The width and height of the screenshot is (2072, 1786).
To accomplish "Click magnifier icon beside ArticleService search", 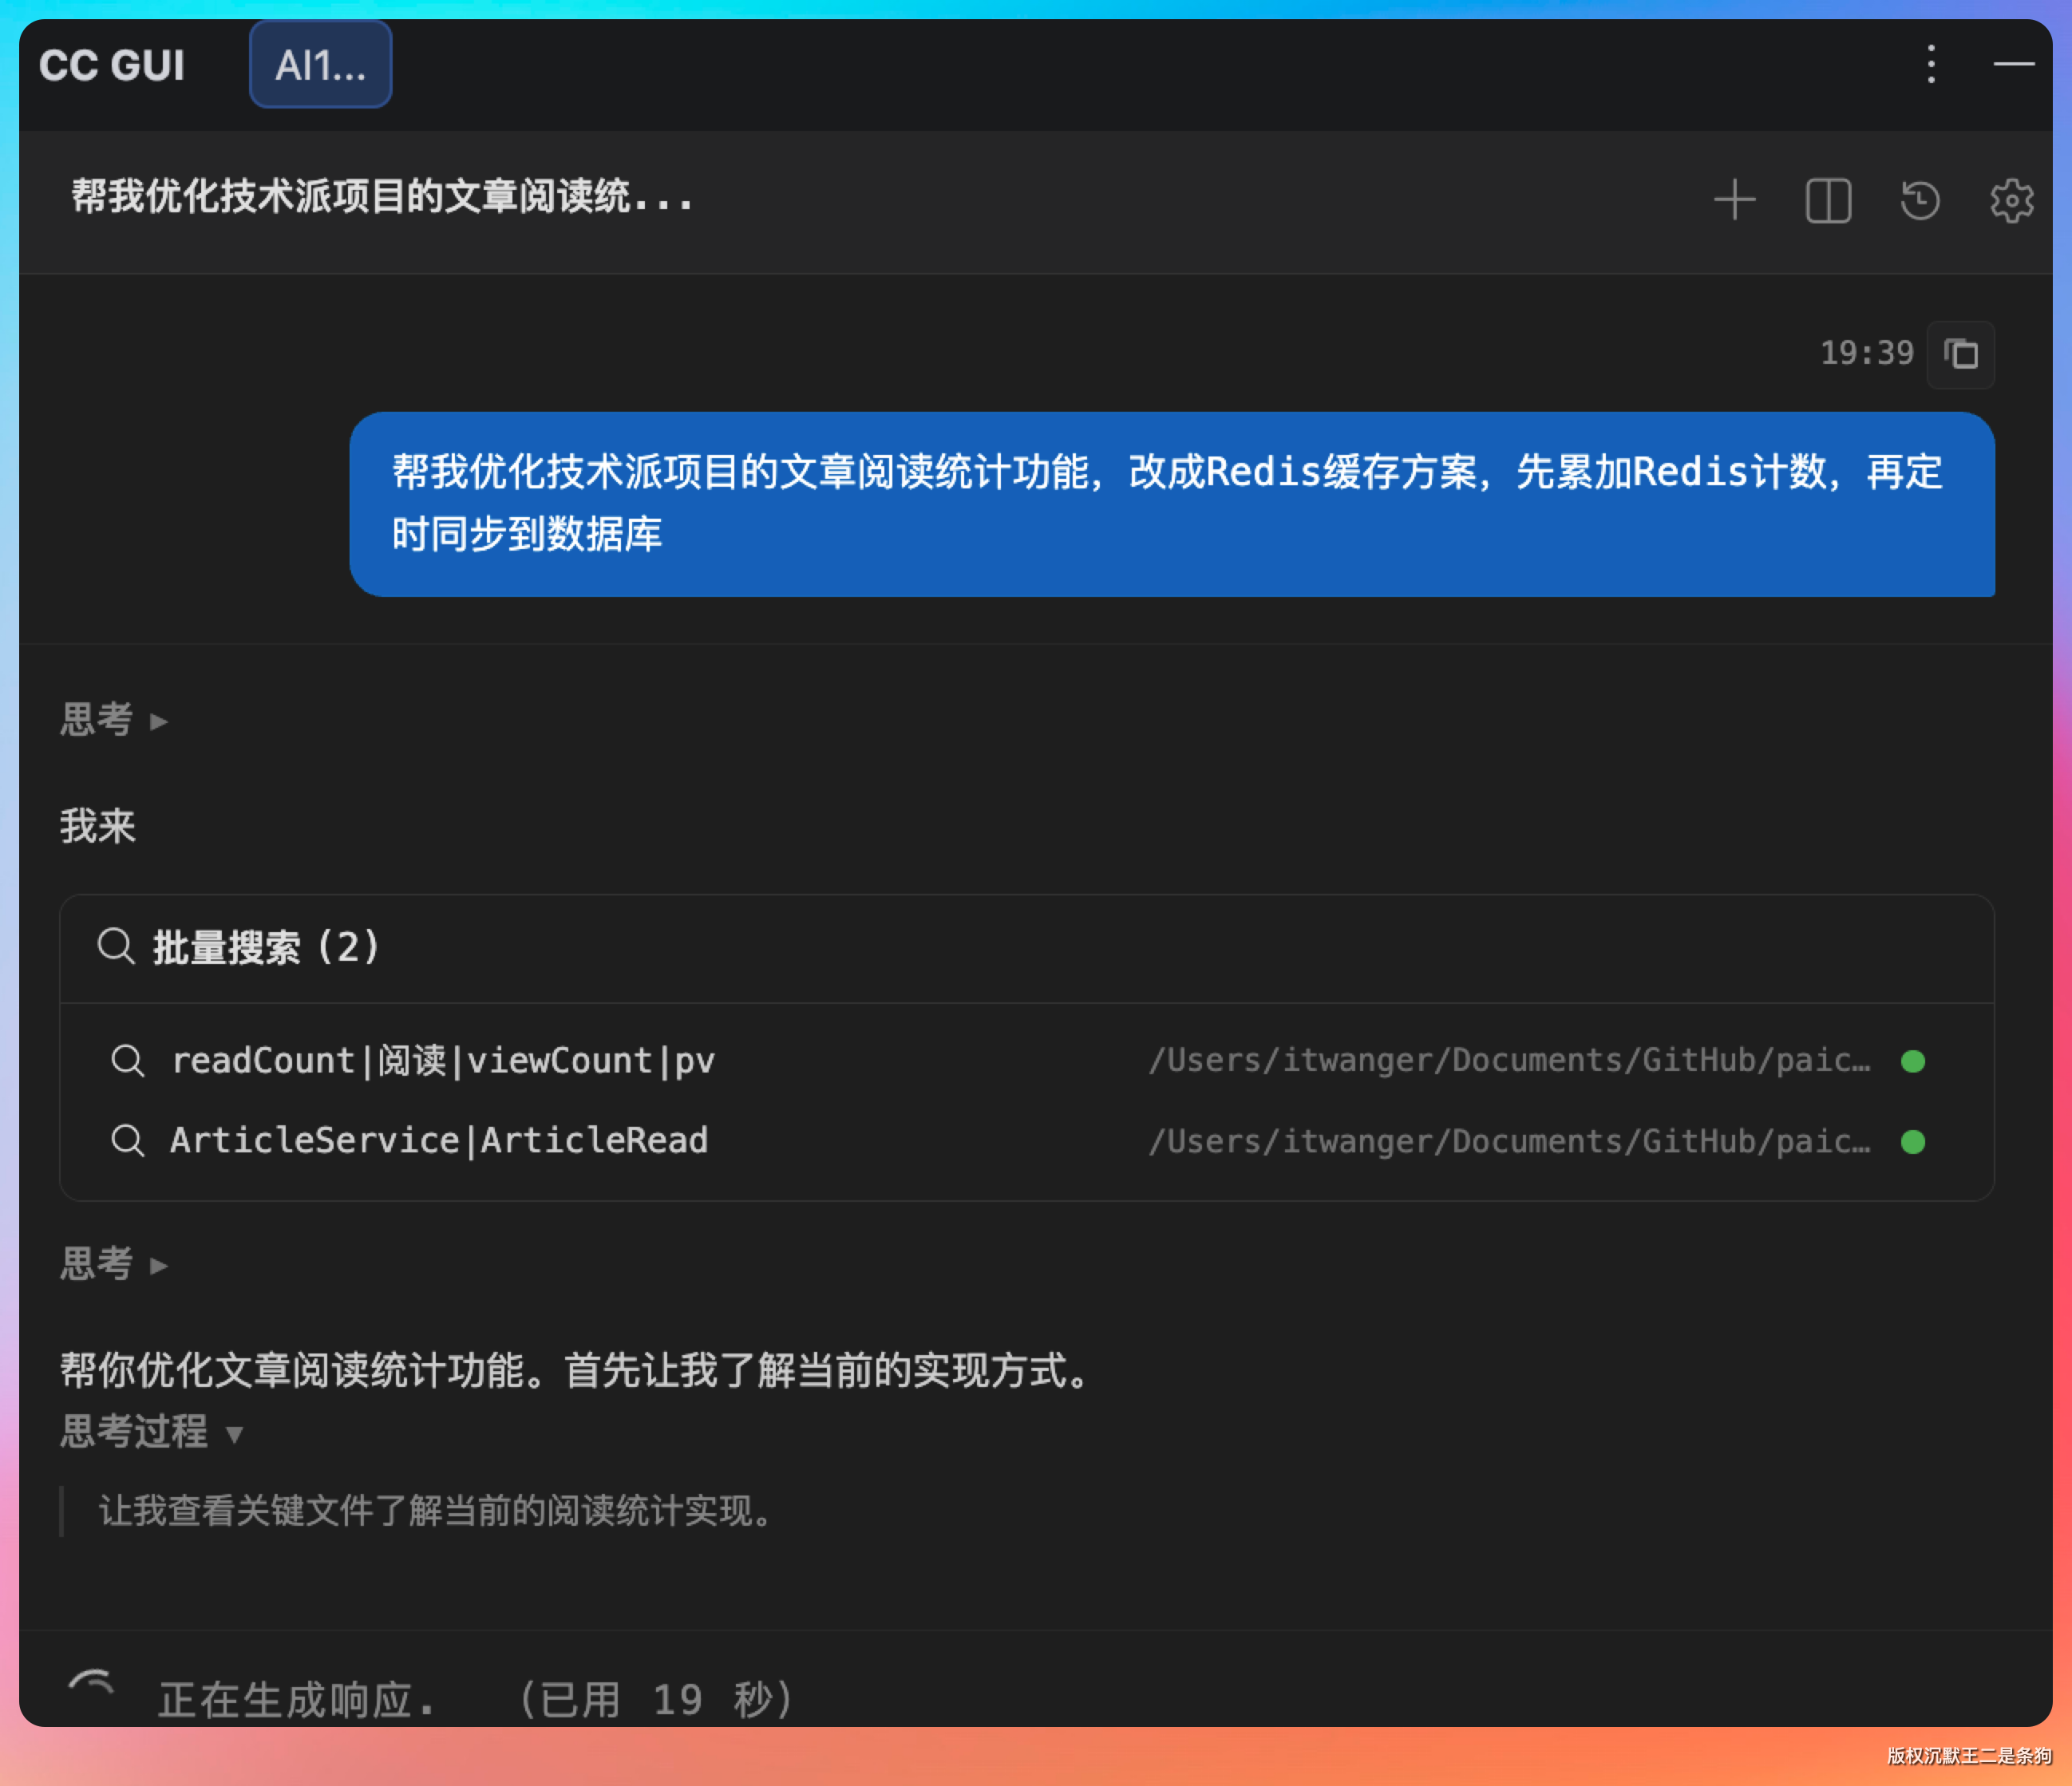I will pos(127,1140).
